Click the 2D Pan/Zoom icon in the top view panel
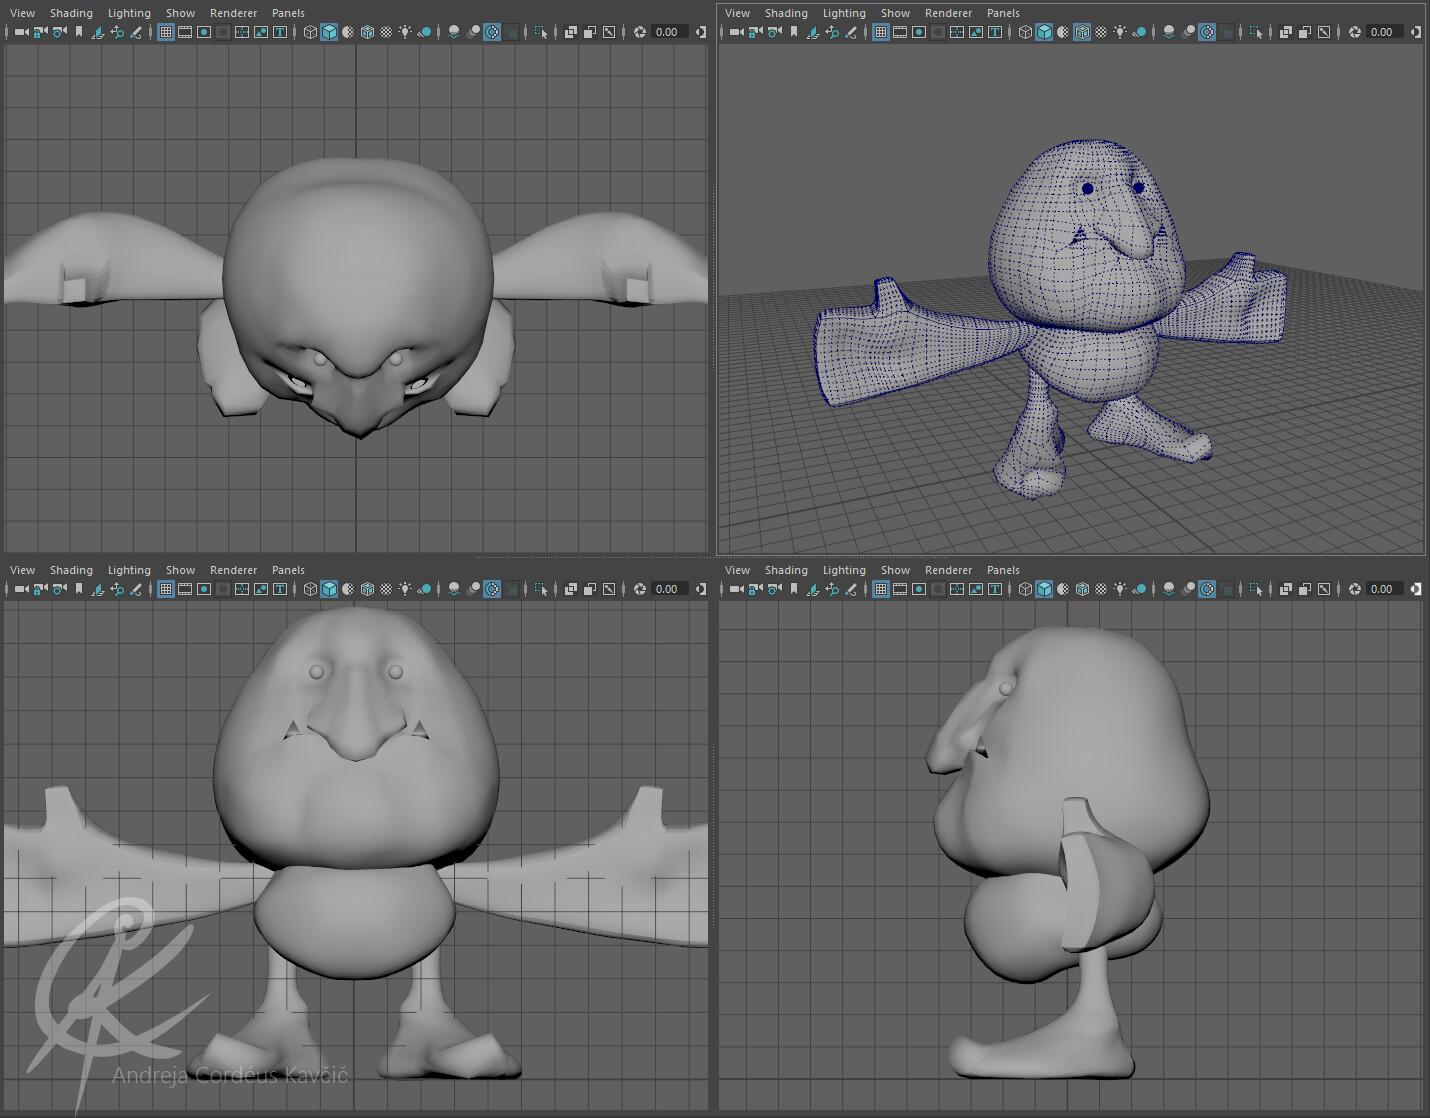Viewport: 1430px width, 1118px height. click(117, 32)
